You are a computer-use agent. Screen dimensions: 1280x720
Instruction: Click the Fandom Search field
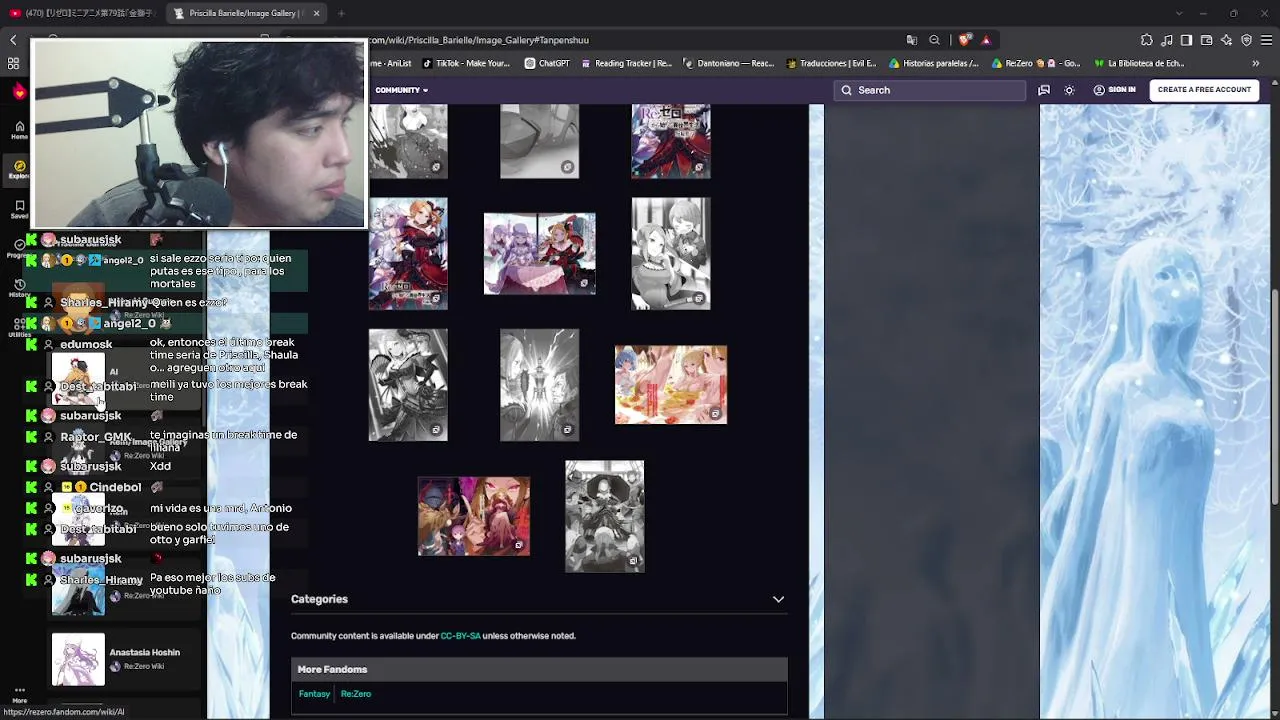(x=930, y=90)
